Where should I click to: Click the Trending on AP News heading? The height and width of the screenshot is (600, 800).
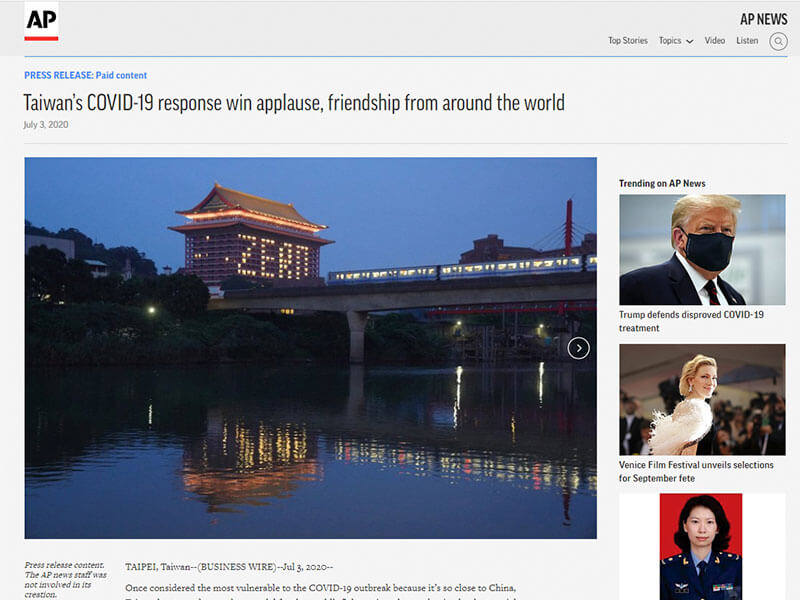[x=662, y=183]
